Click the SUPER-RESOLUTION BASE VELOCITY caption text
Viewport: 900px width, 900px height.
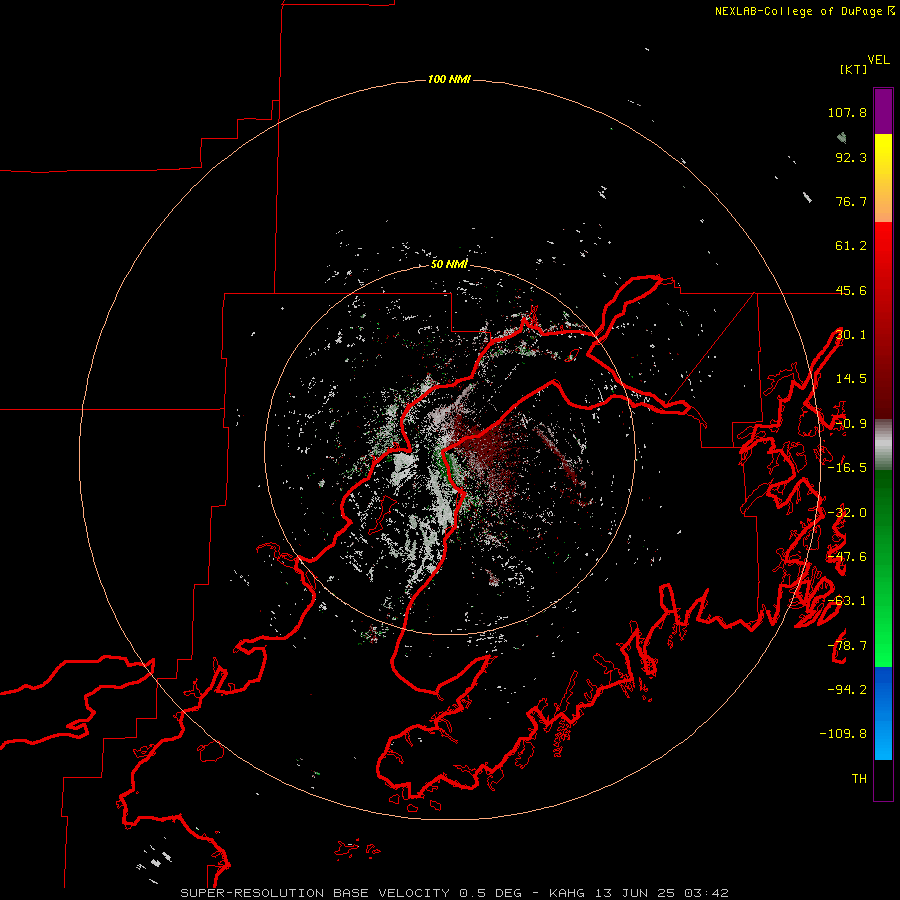tap(315, 893)
